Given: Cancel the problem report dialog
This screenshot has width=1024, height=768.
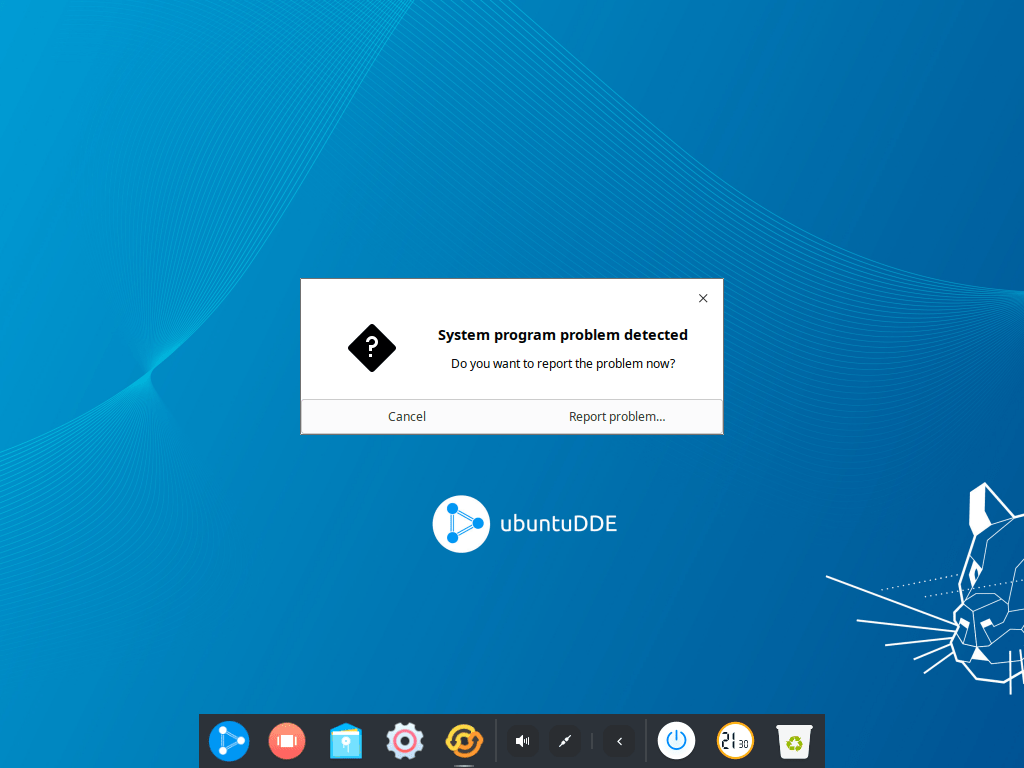Looking at the screenshot, I should click(407, 417).
